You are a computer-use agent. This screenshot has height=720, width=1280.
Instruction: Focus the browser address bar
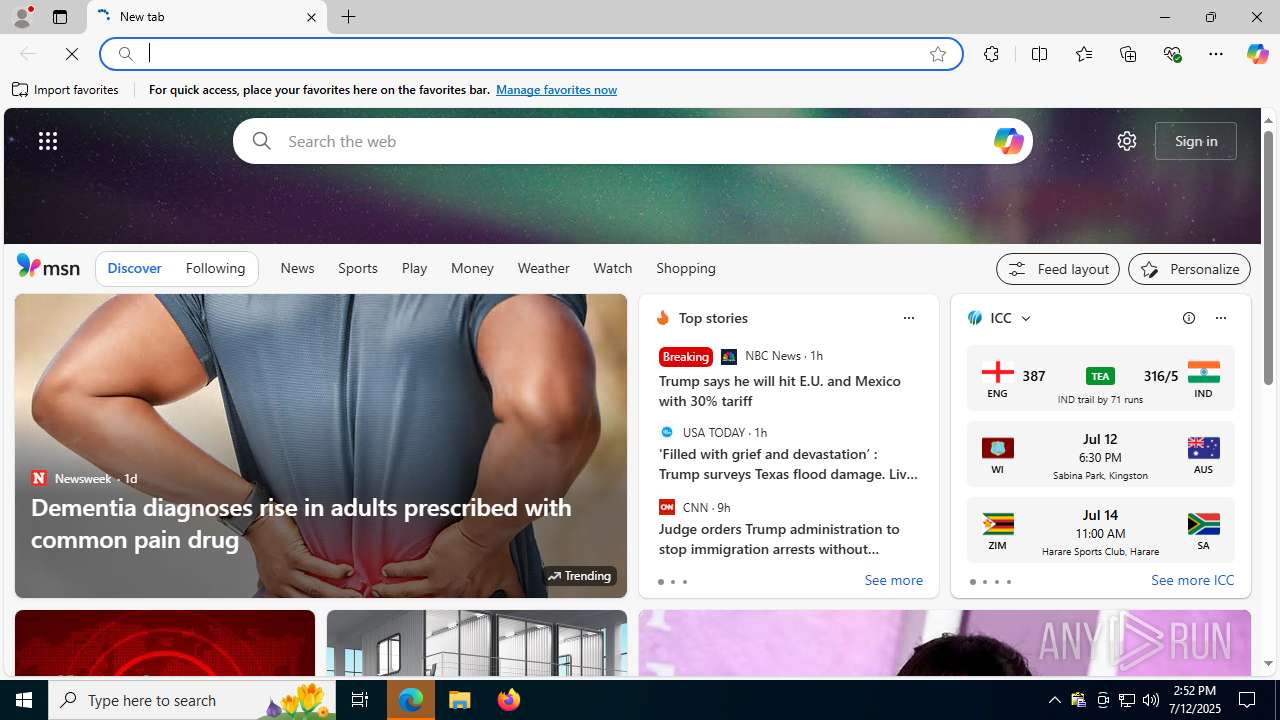530,54
